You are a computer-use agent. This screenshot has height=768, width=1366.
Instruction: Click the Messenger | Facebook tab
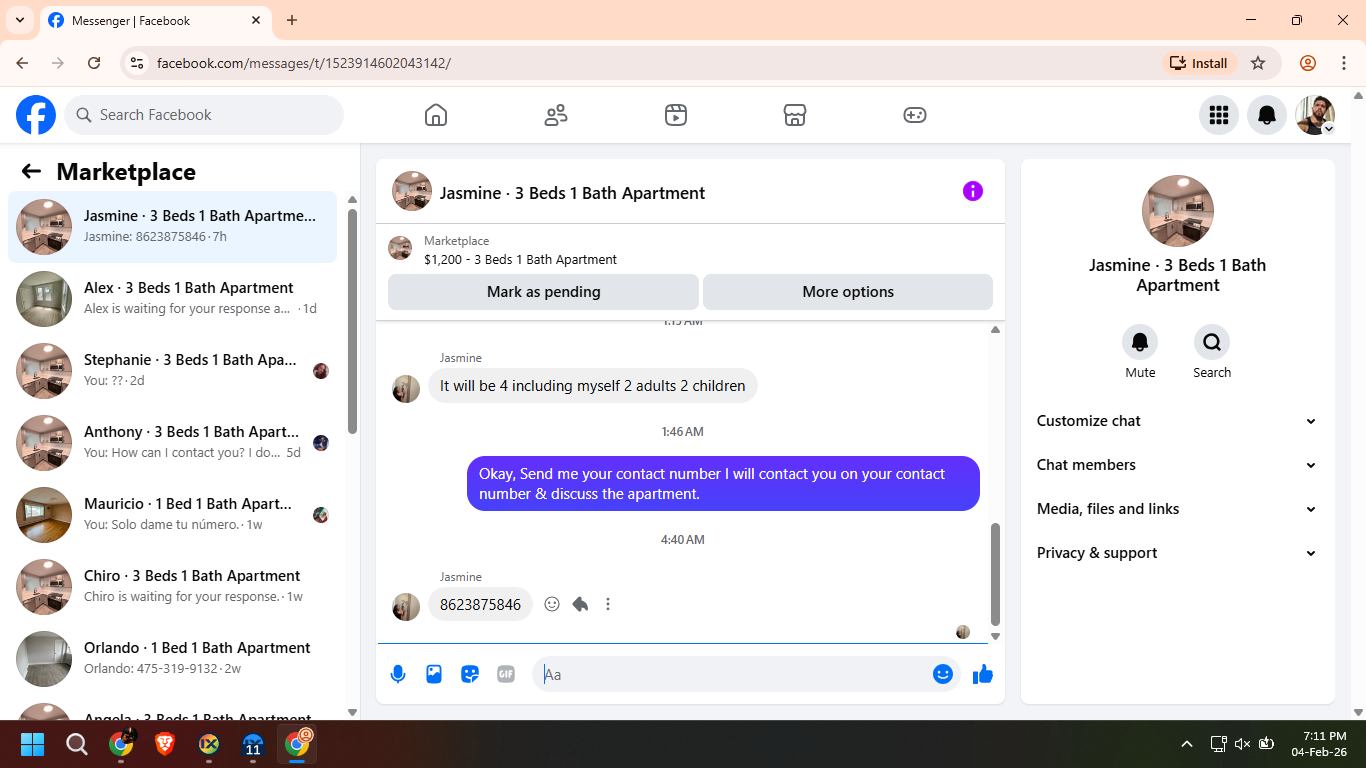point(155,20)
